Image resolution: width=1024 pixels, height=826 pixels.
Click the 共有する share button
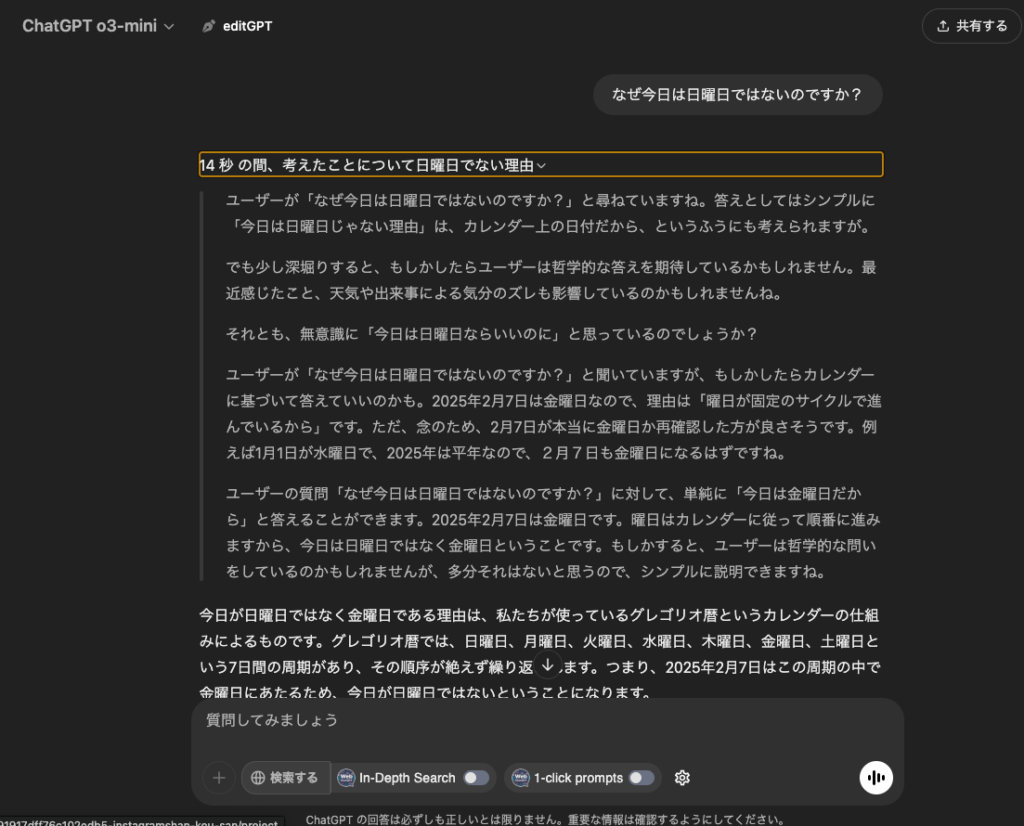[971, 26]
